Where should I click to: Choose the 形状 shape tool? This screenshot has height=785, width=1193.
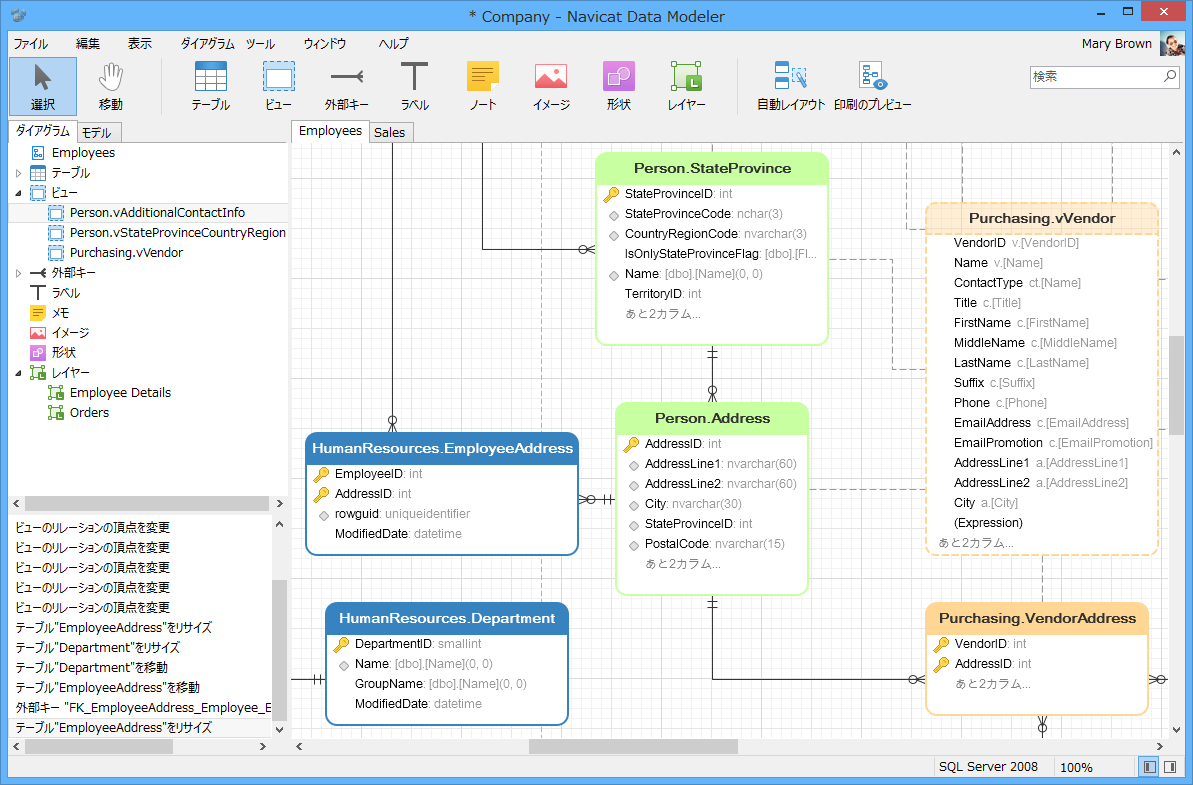(619, 87)
